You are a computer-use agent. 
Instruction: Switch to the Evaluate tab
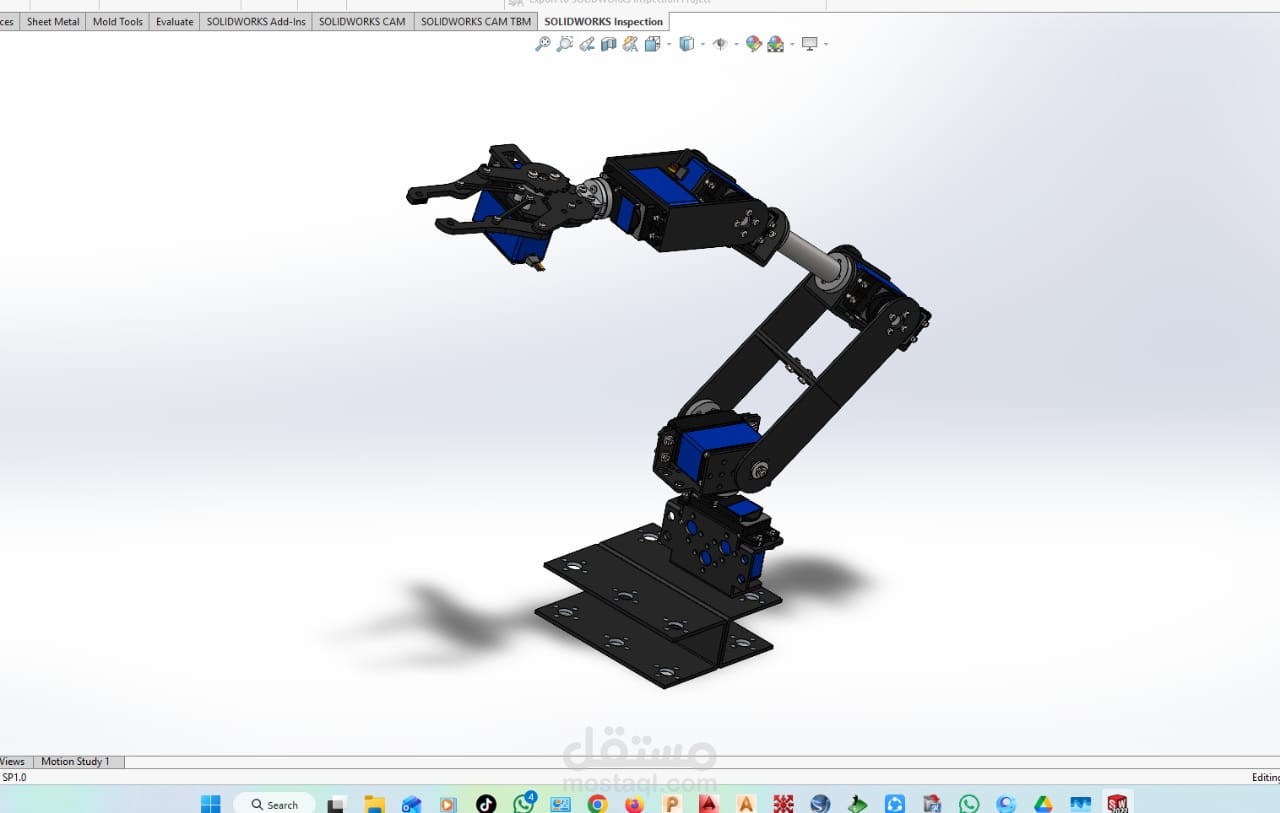(x=175, y=21)
